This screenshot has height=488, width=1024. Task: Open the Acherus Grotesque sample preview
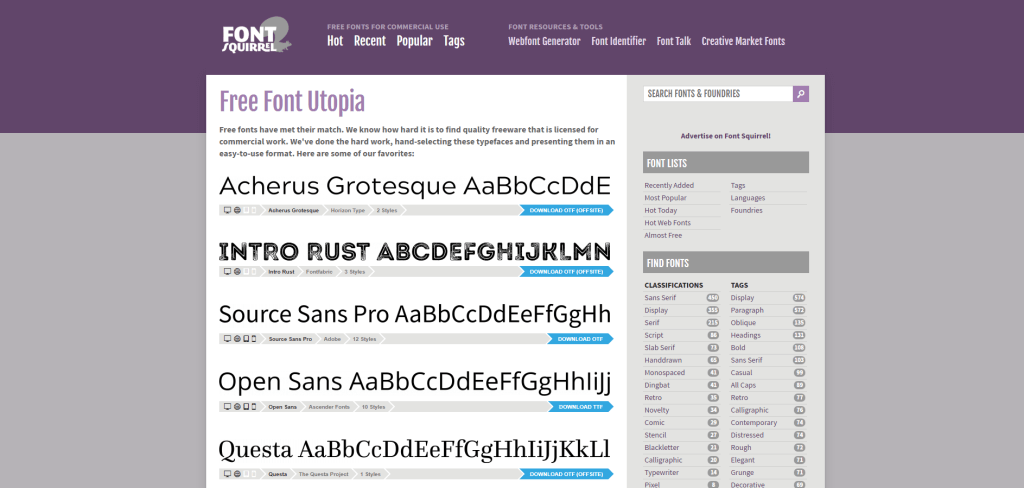coord(415,186)
